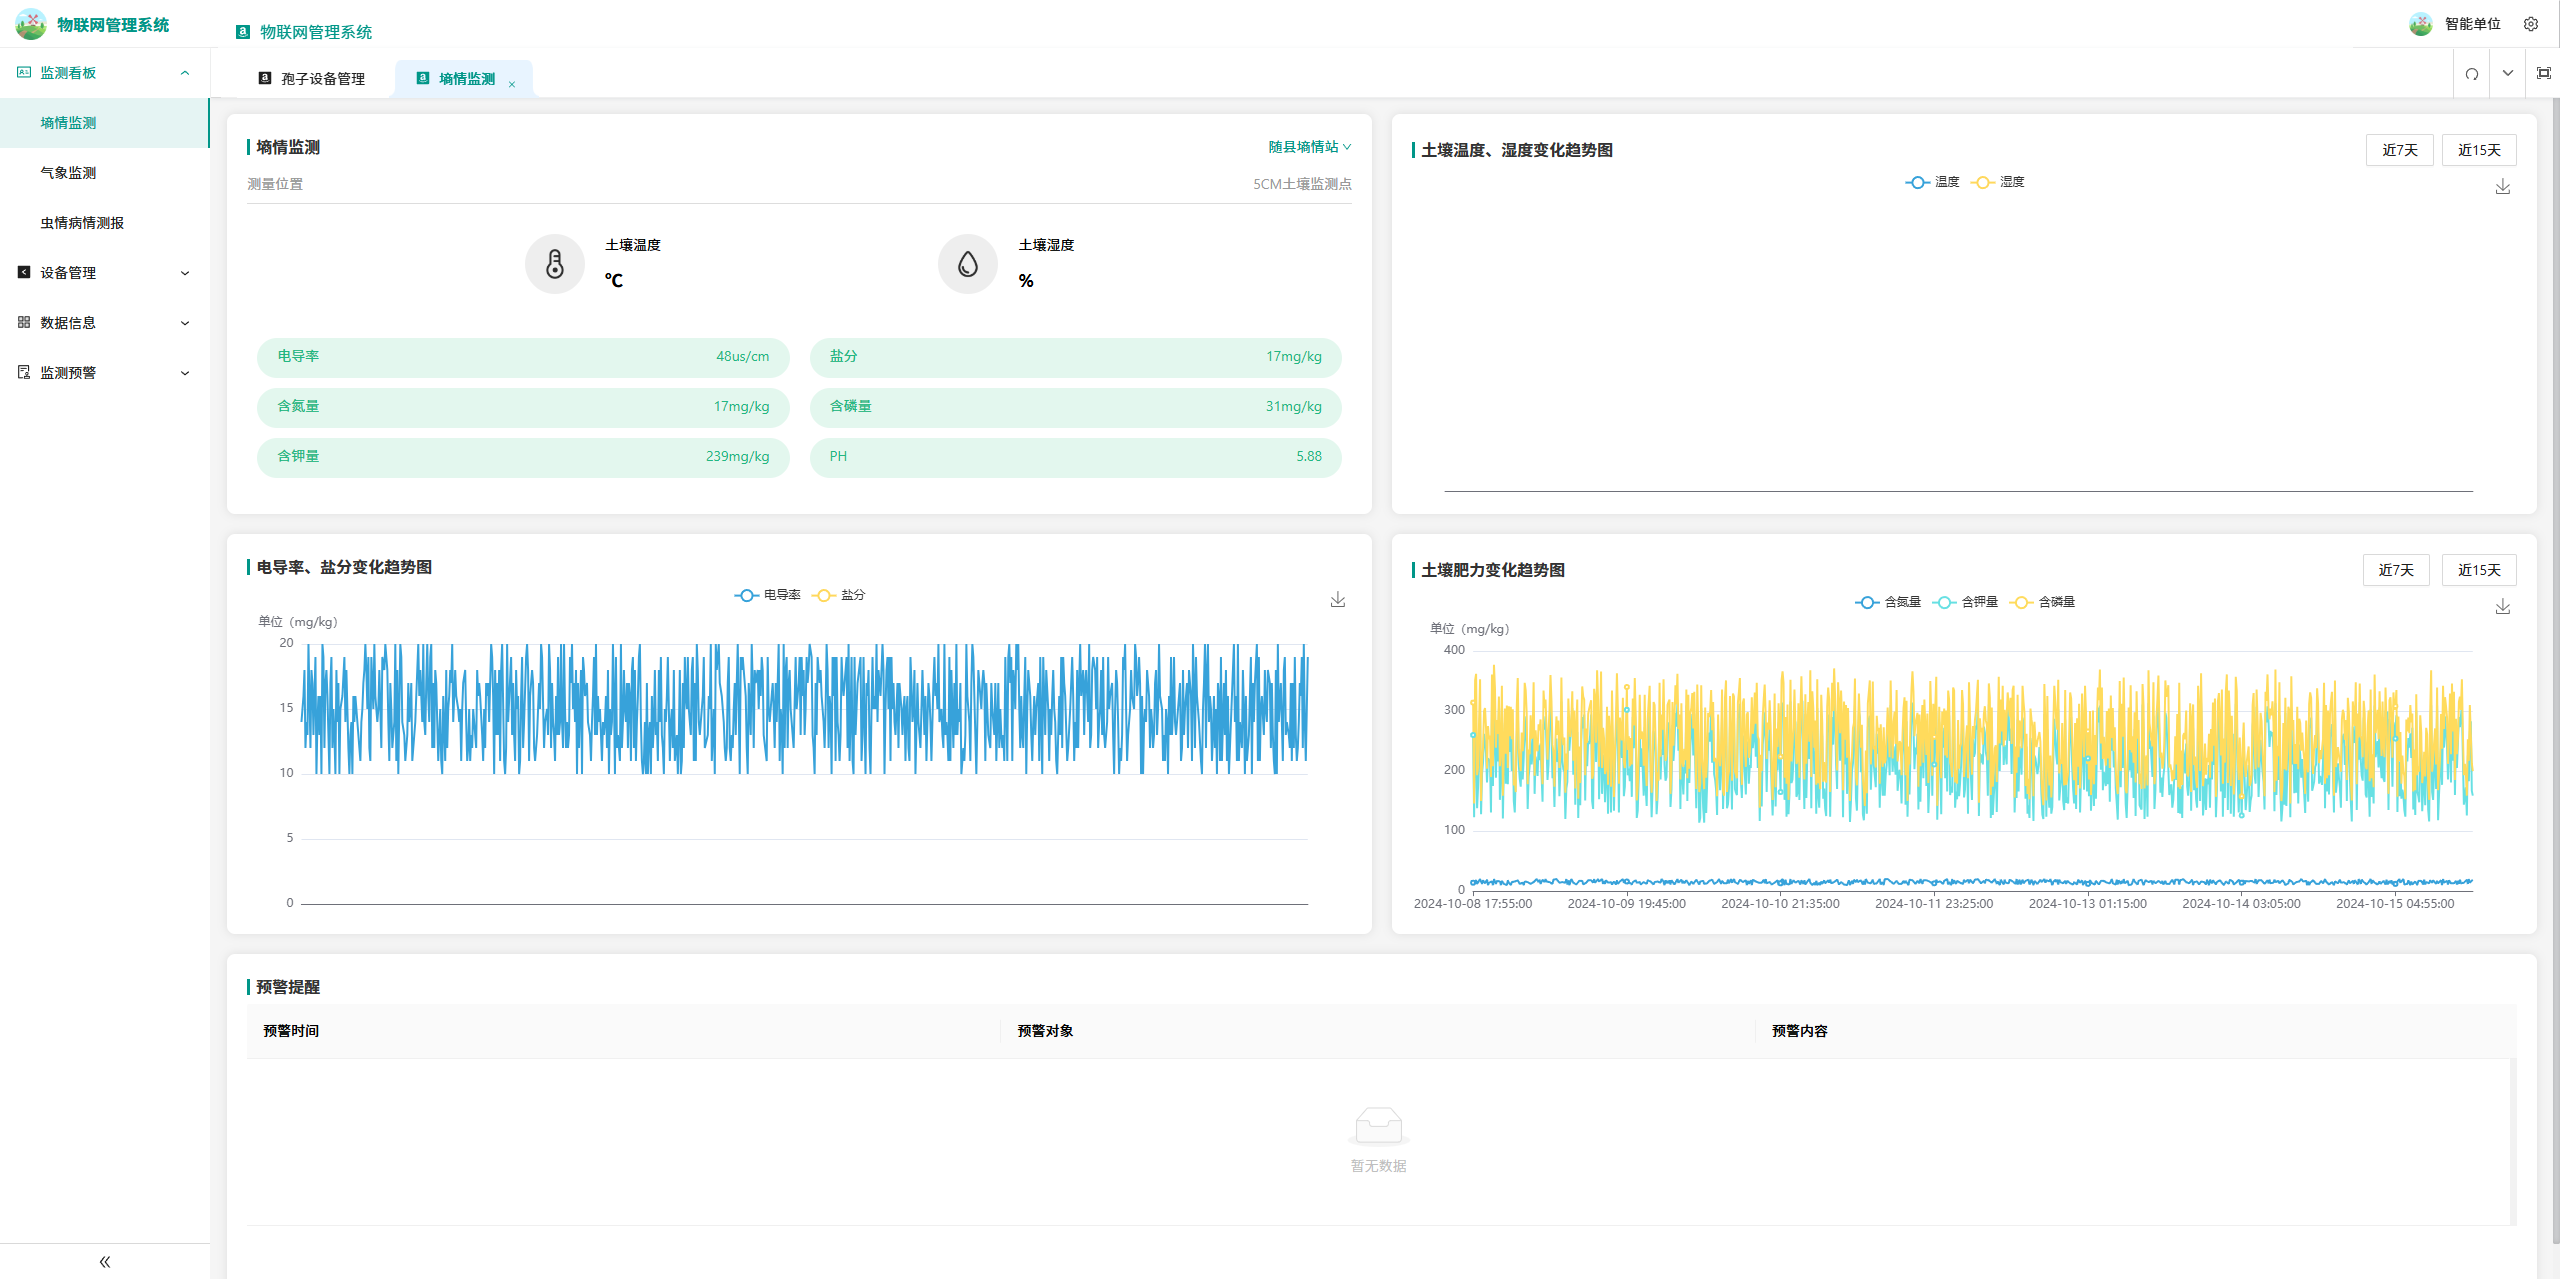Click the refresh icon in tab bar

pyautogui.click(x=2471, y=74)
